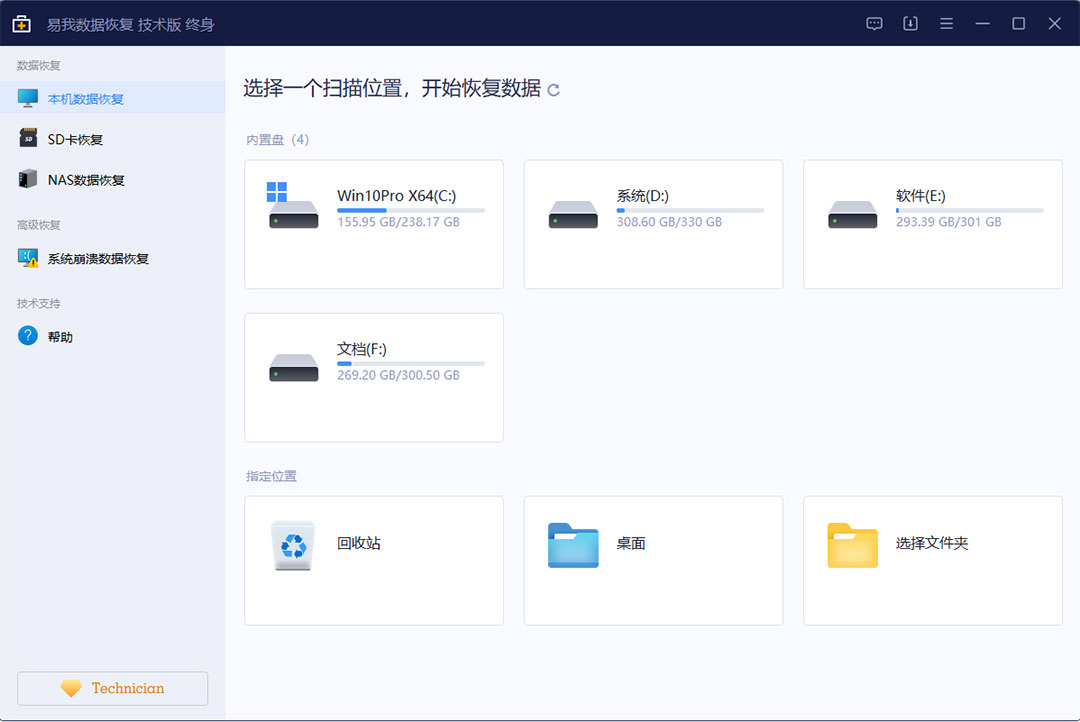1080x722 pixels.
Task: Click the hard drive icon for 文档(F:)
Action: tap(293, 368)
